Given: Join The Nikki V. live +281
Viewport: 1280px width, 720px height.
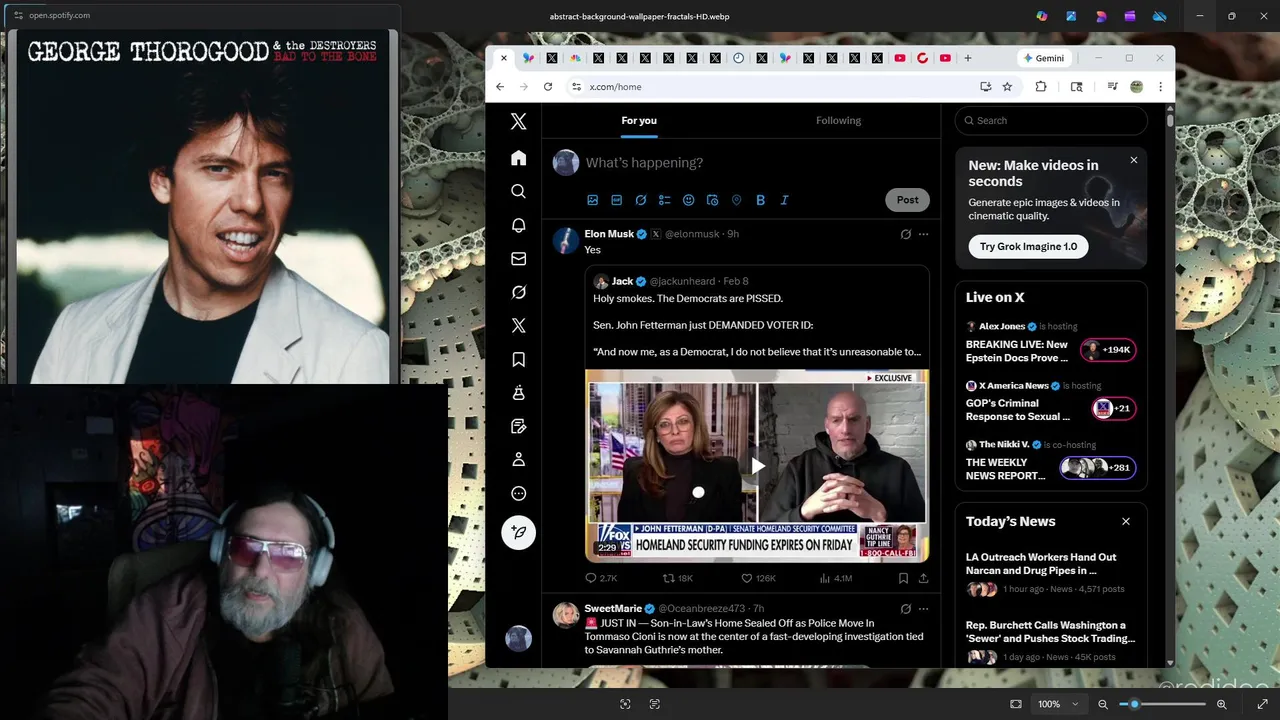Looking at the screenshot, I should [1098, 467].
